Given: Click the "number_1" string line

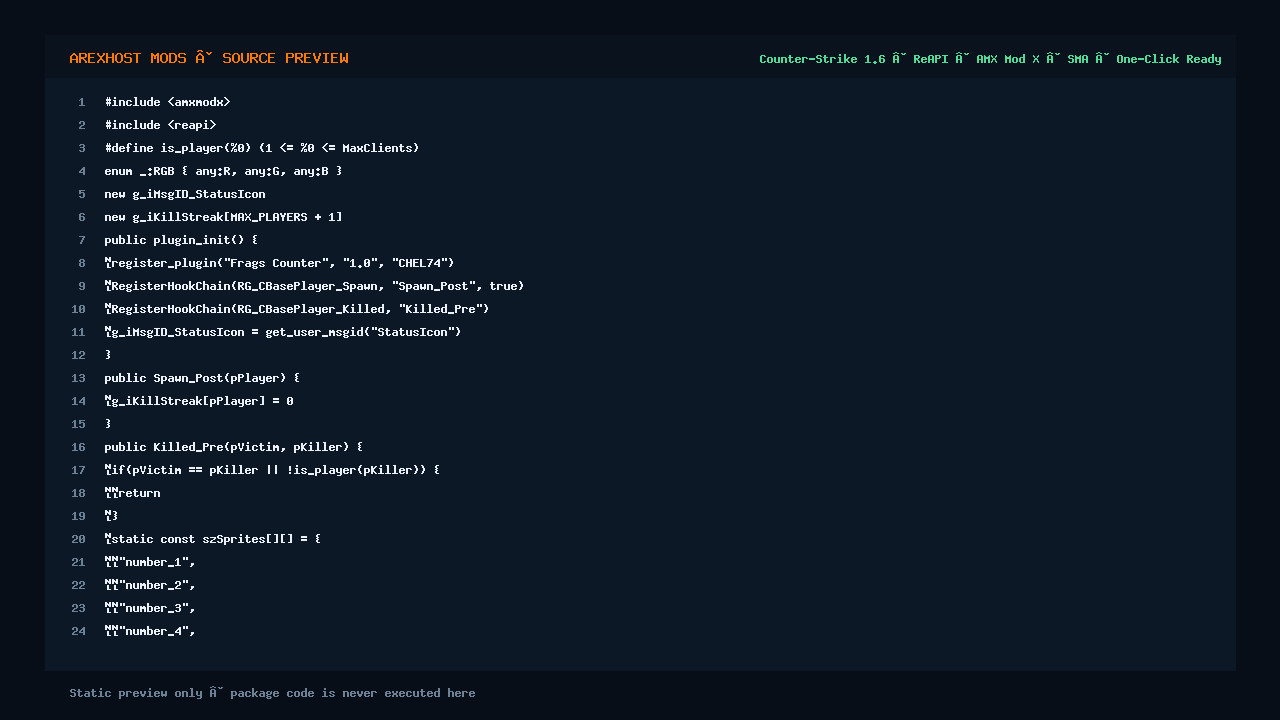Looking at the screenshot, I should [150, 562].
